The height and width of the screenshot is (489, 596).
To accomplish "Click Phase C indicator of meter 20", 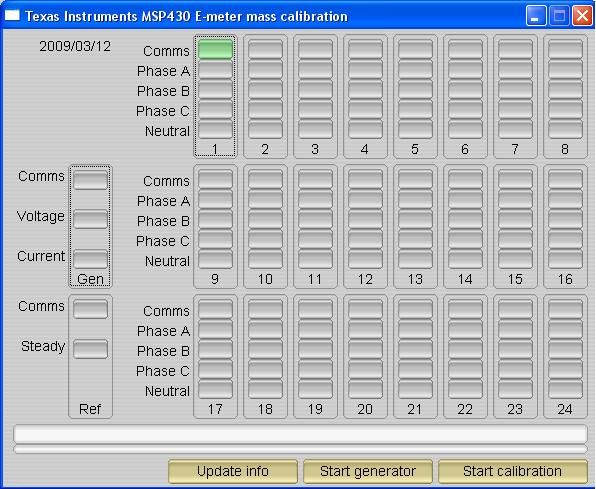I will click(x=365, y=370).
